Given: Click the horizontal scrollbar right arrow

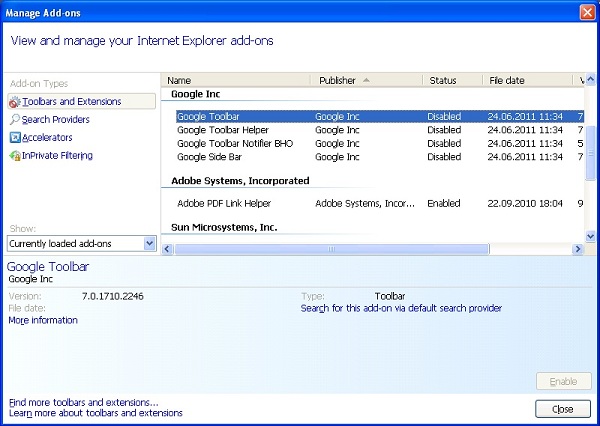Looking at the screenshot, I should (x=577, y=249).
